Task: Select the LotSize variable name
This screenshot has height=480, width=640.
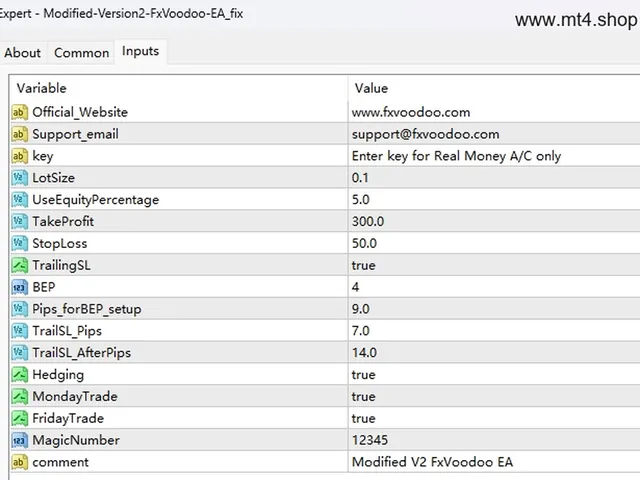Action: pyautogui.click(x=53, y=178)
